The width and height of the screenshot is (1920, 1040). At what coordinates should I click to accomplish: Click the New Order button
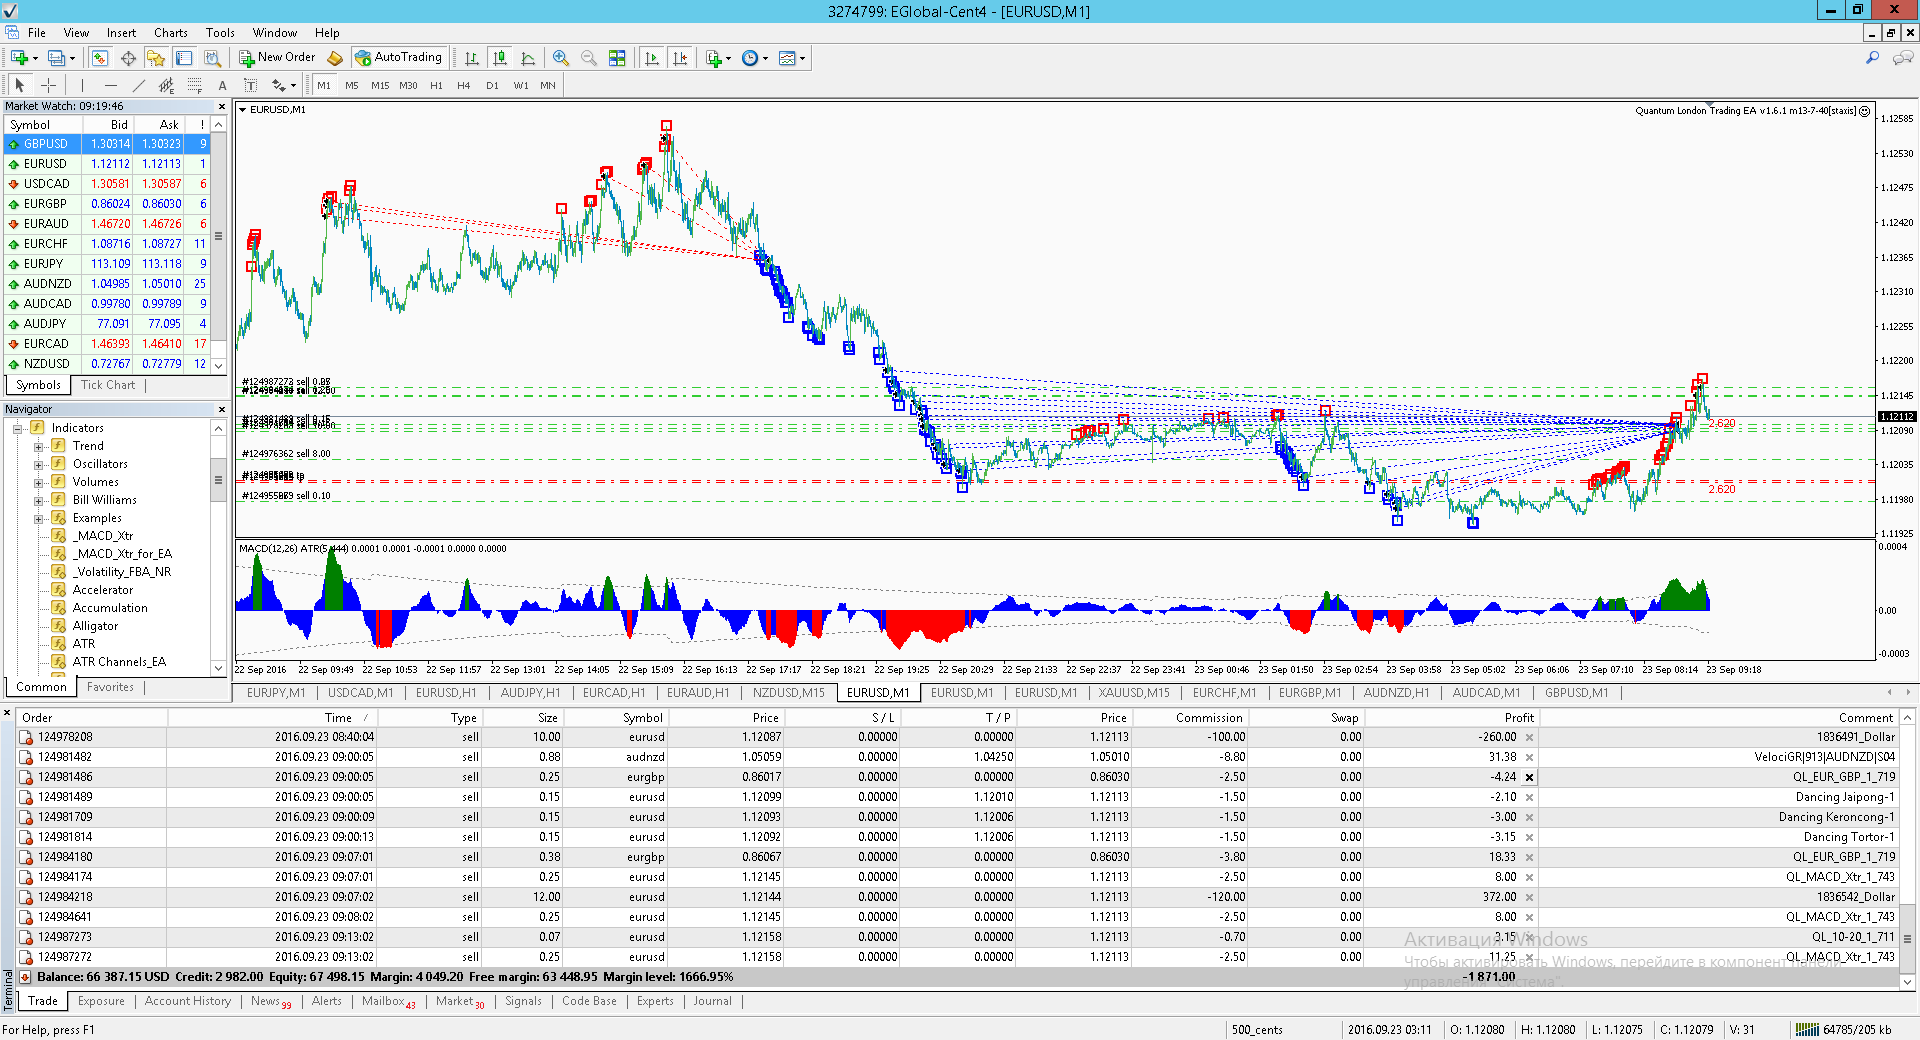(x=277, y=57)
